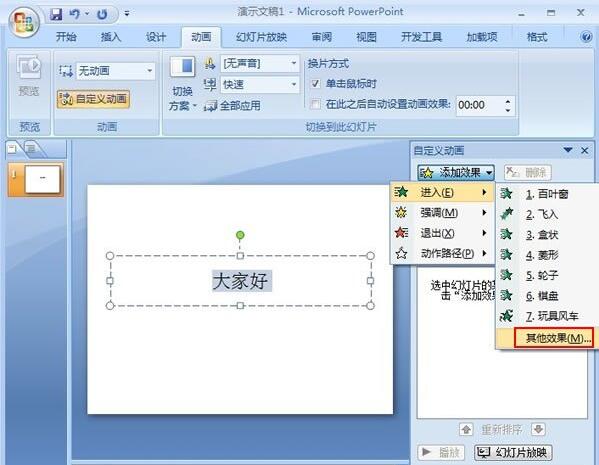Open the 视图 ribbon tab
The image size is (599, 465).
[366, 37]
